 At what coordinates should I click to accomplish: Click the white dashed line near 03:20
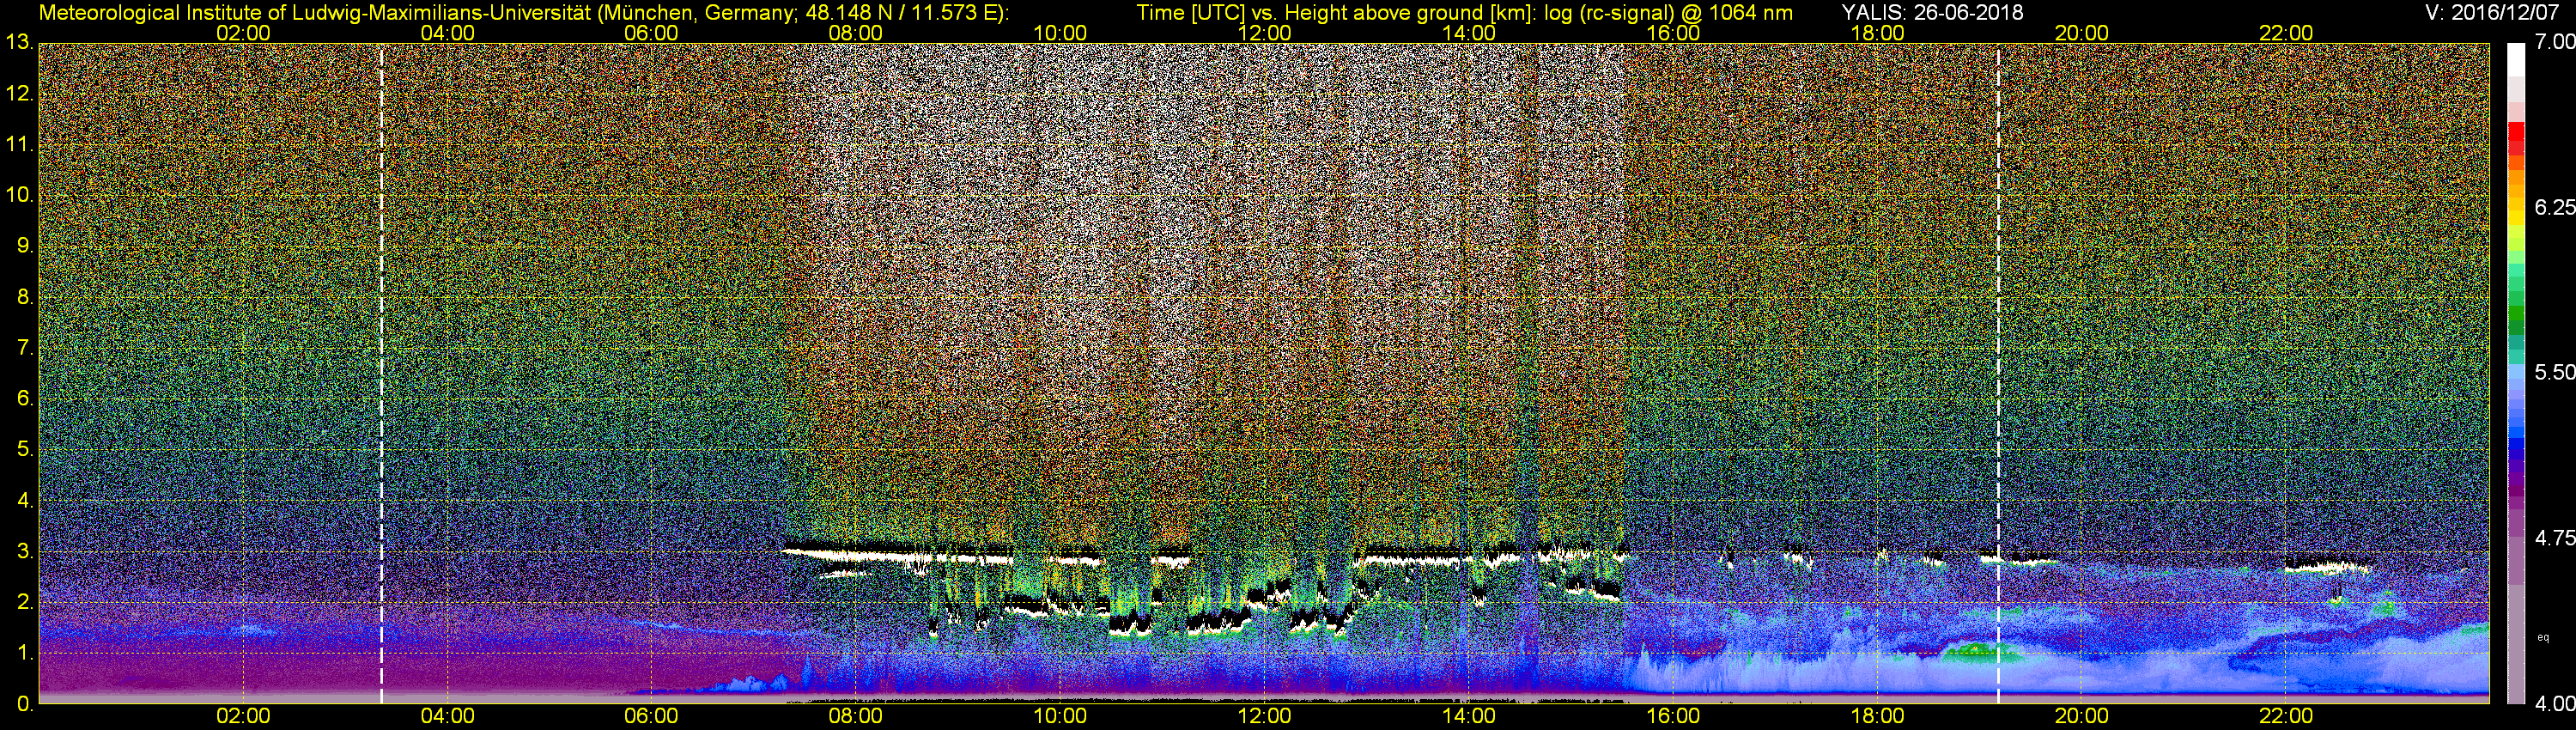pos(381,370)
